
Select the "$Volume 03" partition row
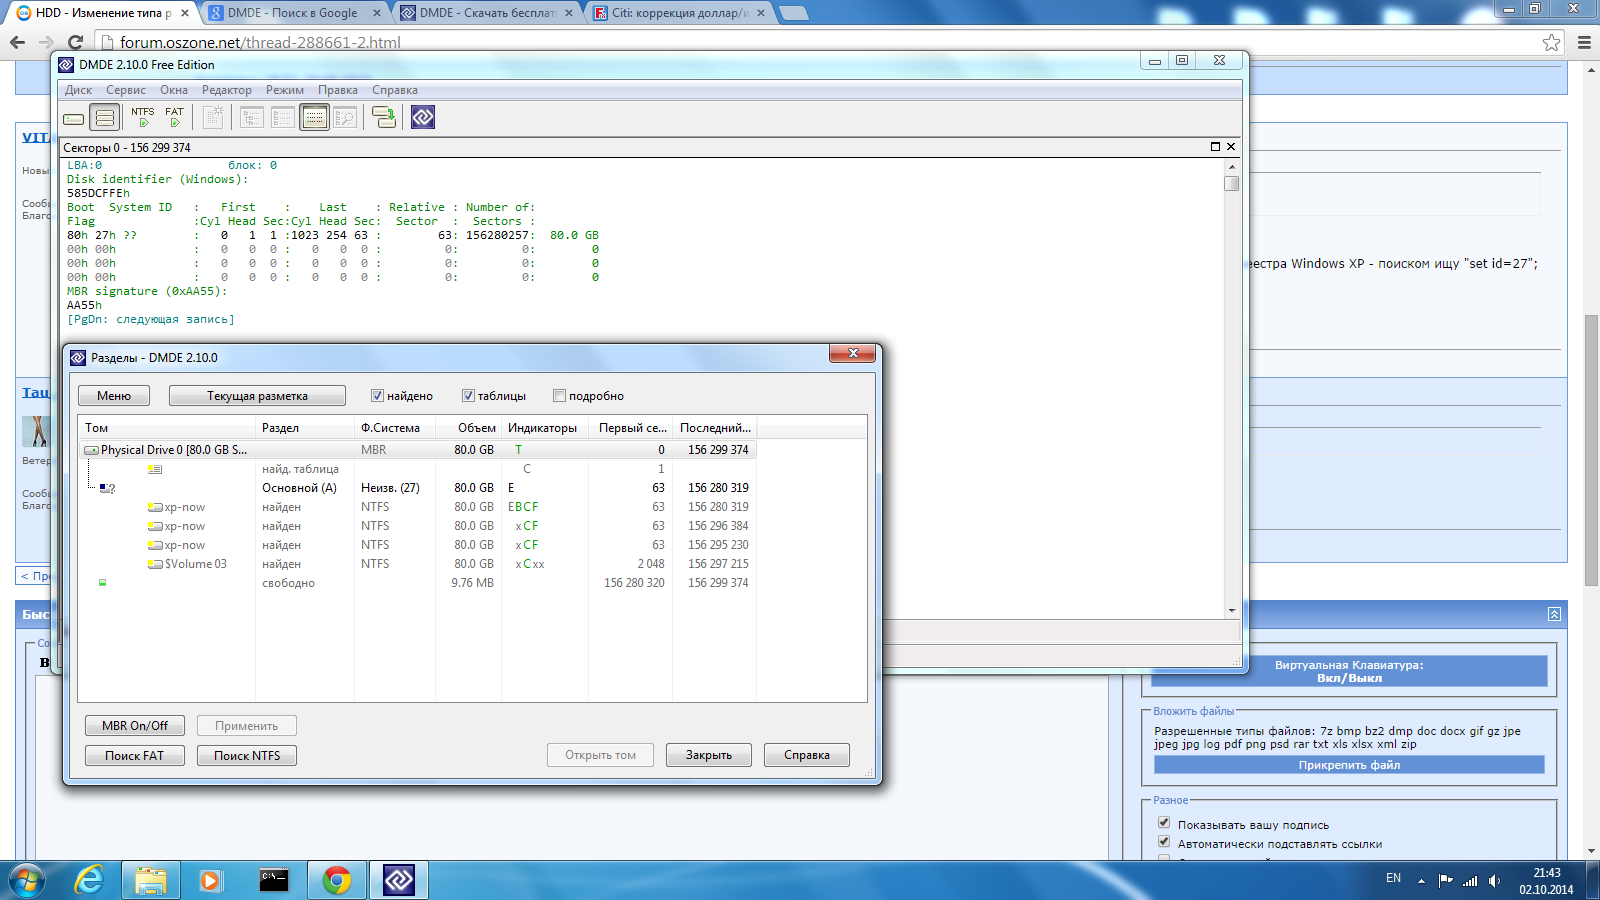(x=195, y=564)
